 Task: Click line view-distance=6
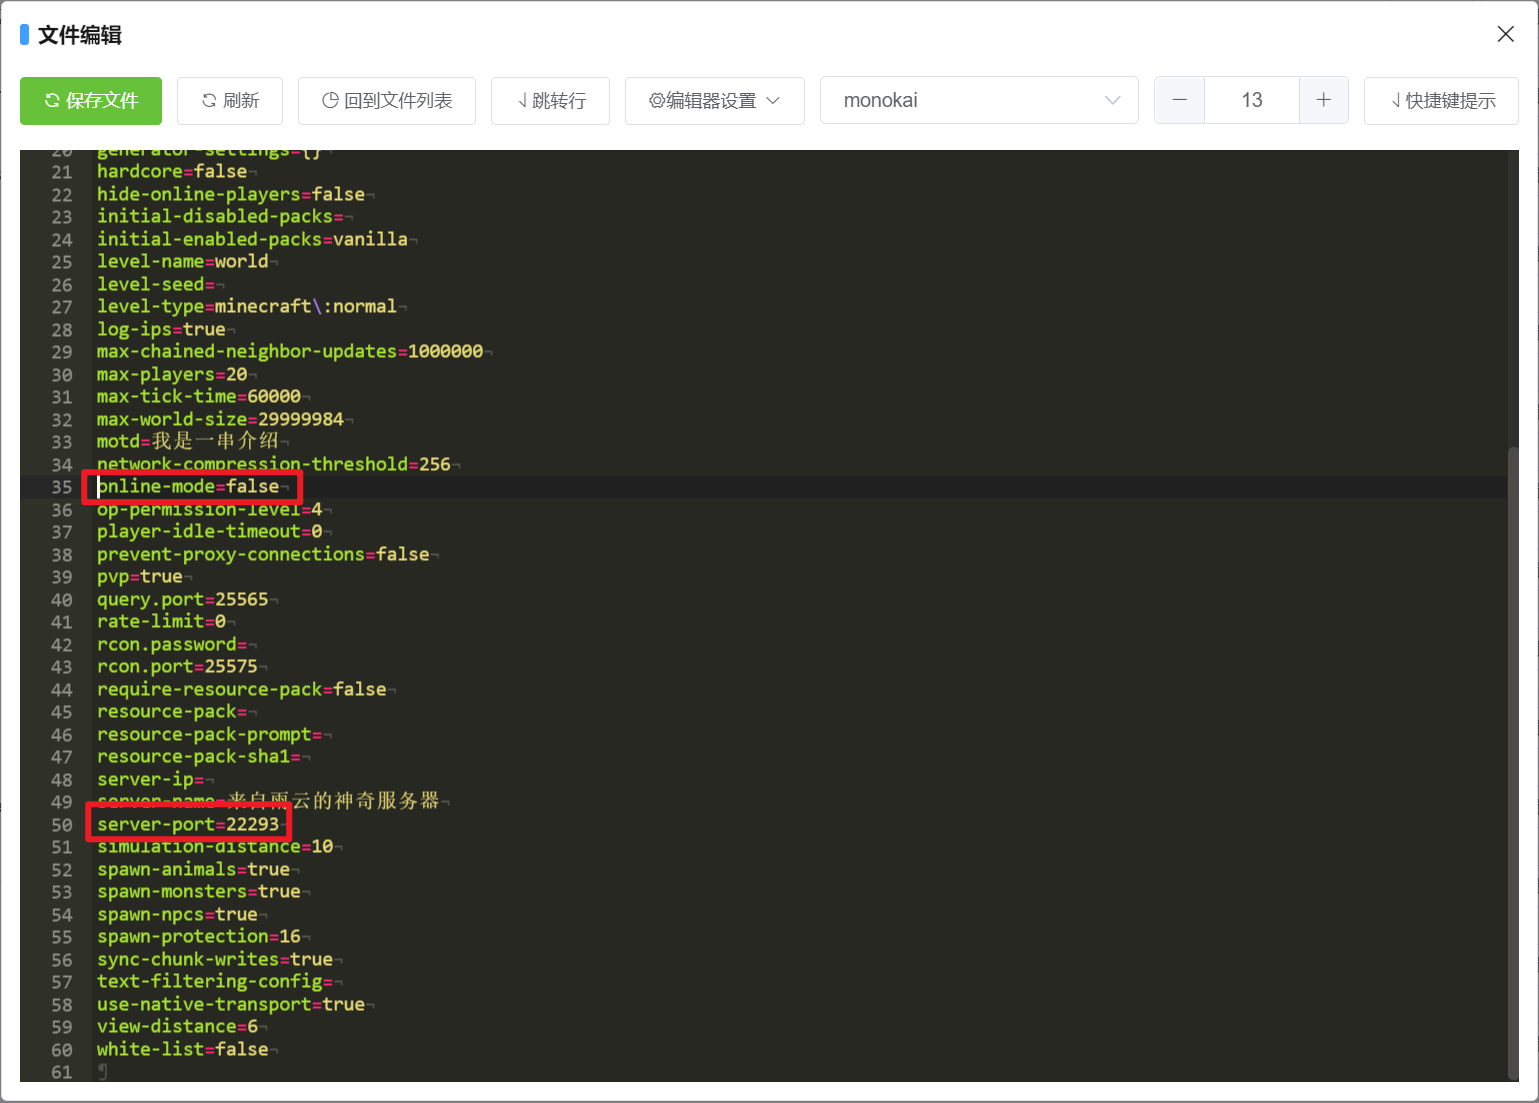click(177, 1027)
